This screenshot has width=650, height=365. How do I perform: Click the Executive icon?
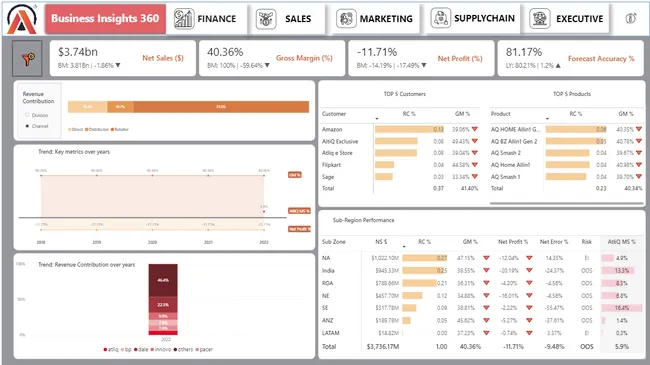pyautogui.click(x=540, y=18)
